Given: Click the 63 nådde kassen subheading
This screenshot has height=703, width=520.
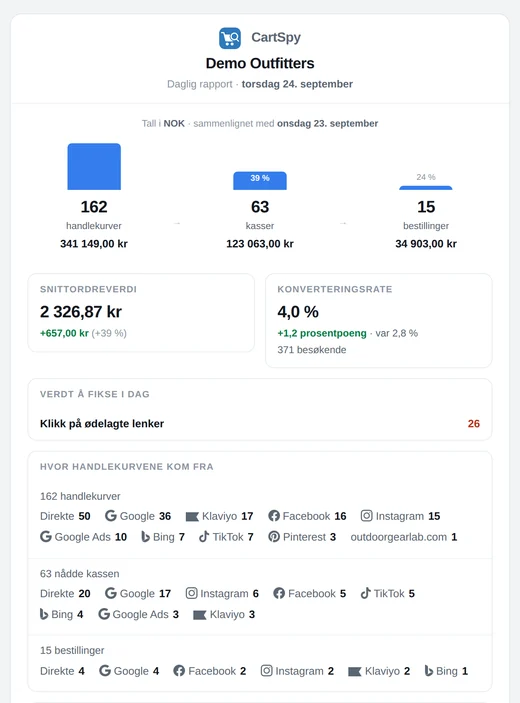Looking at the screenshot, I should [80, 573].
